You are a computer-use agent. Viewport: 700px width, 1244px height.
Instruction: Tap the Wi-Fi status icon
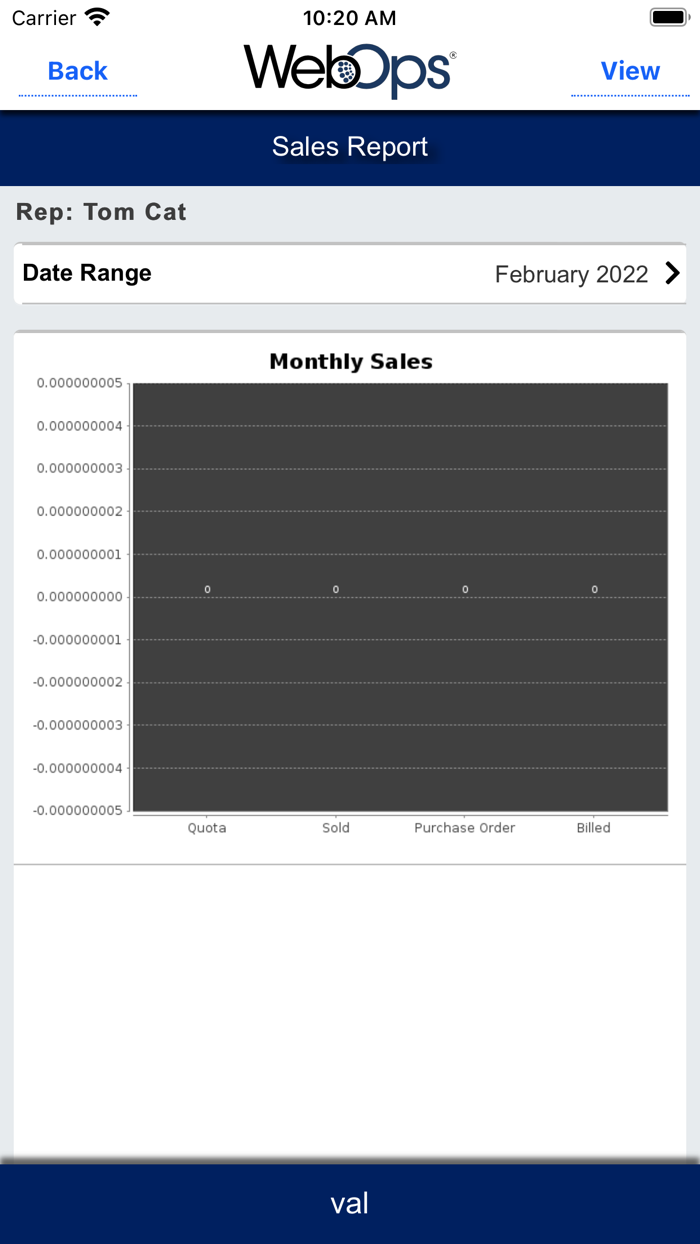click(97, 17)
